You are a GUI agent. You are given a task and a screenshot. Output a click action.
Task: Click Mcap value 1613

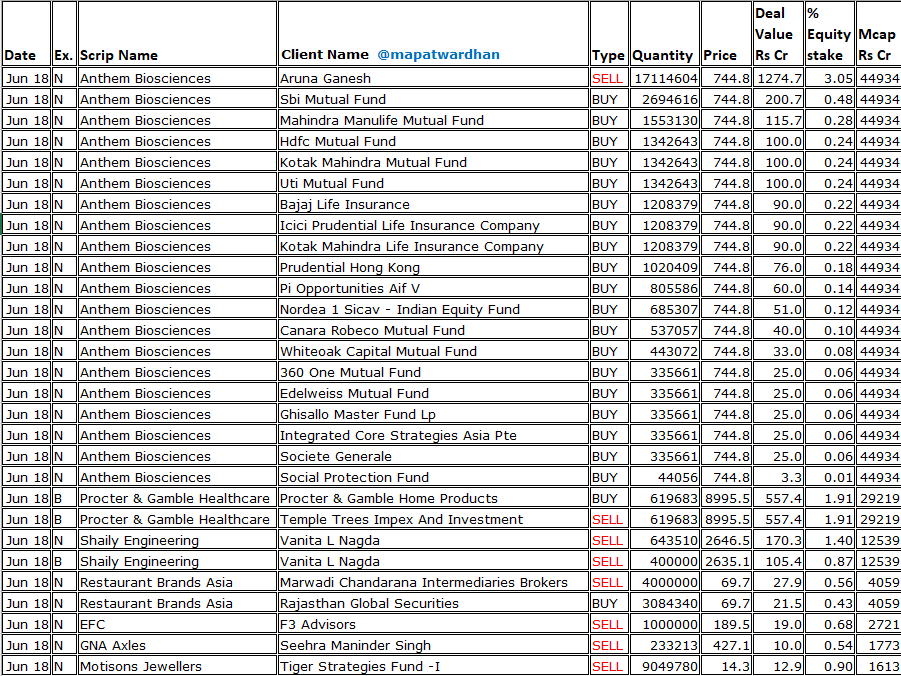point(878,666)
